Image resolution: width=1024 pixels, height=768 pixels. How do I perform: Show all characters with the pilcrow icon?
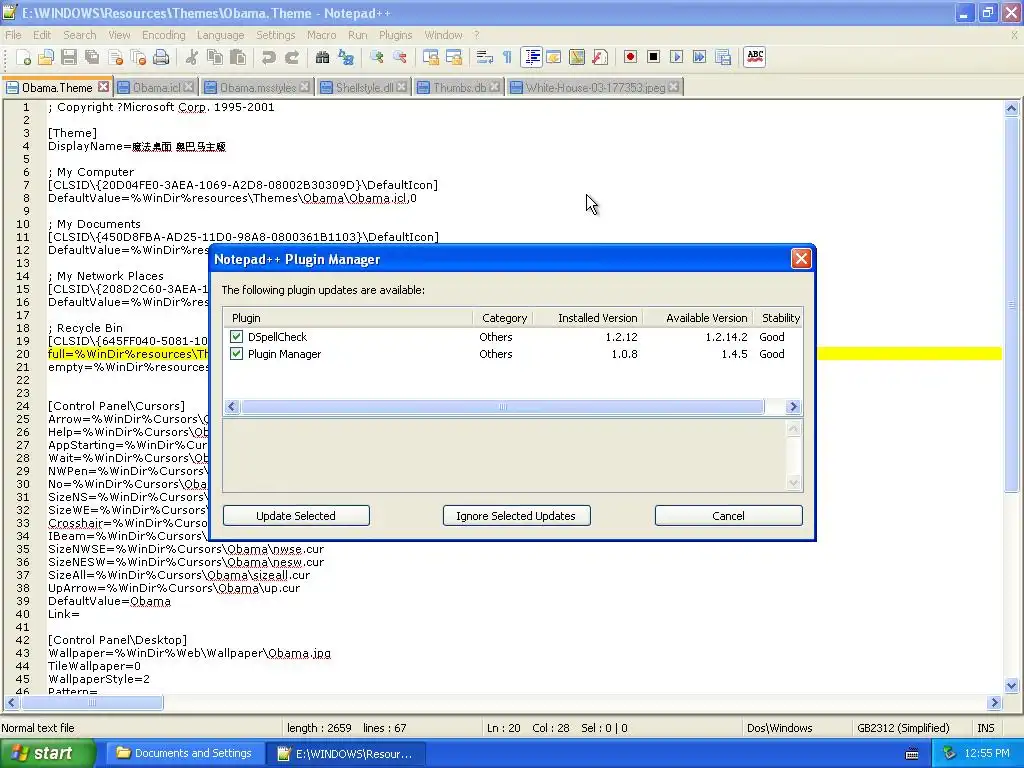507,57
